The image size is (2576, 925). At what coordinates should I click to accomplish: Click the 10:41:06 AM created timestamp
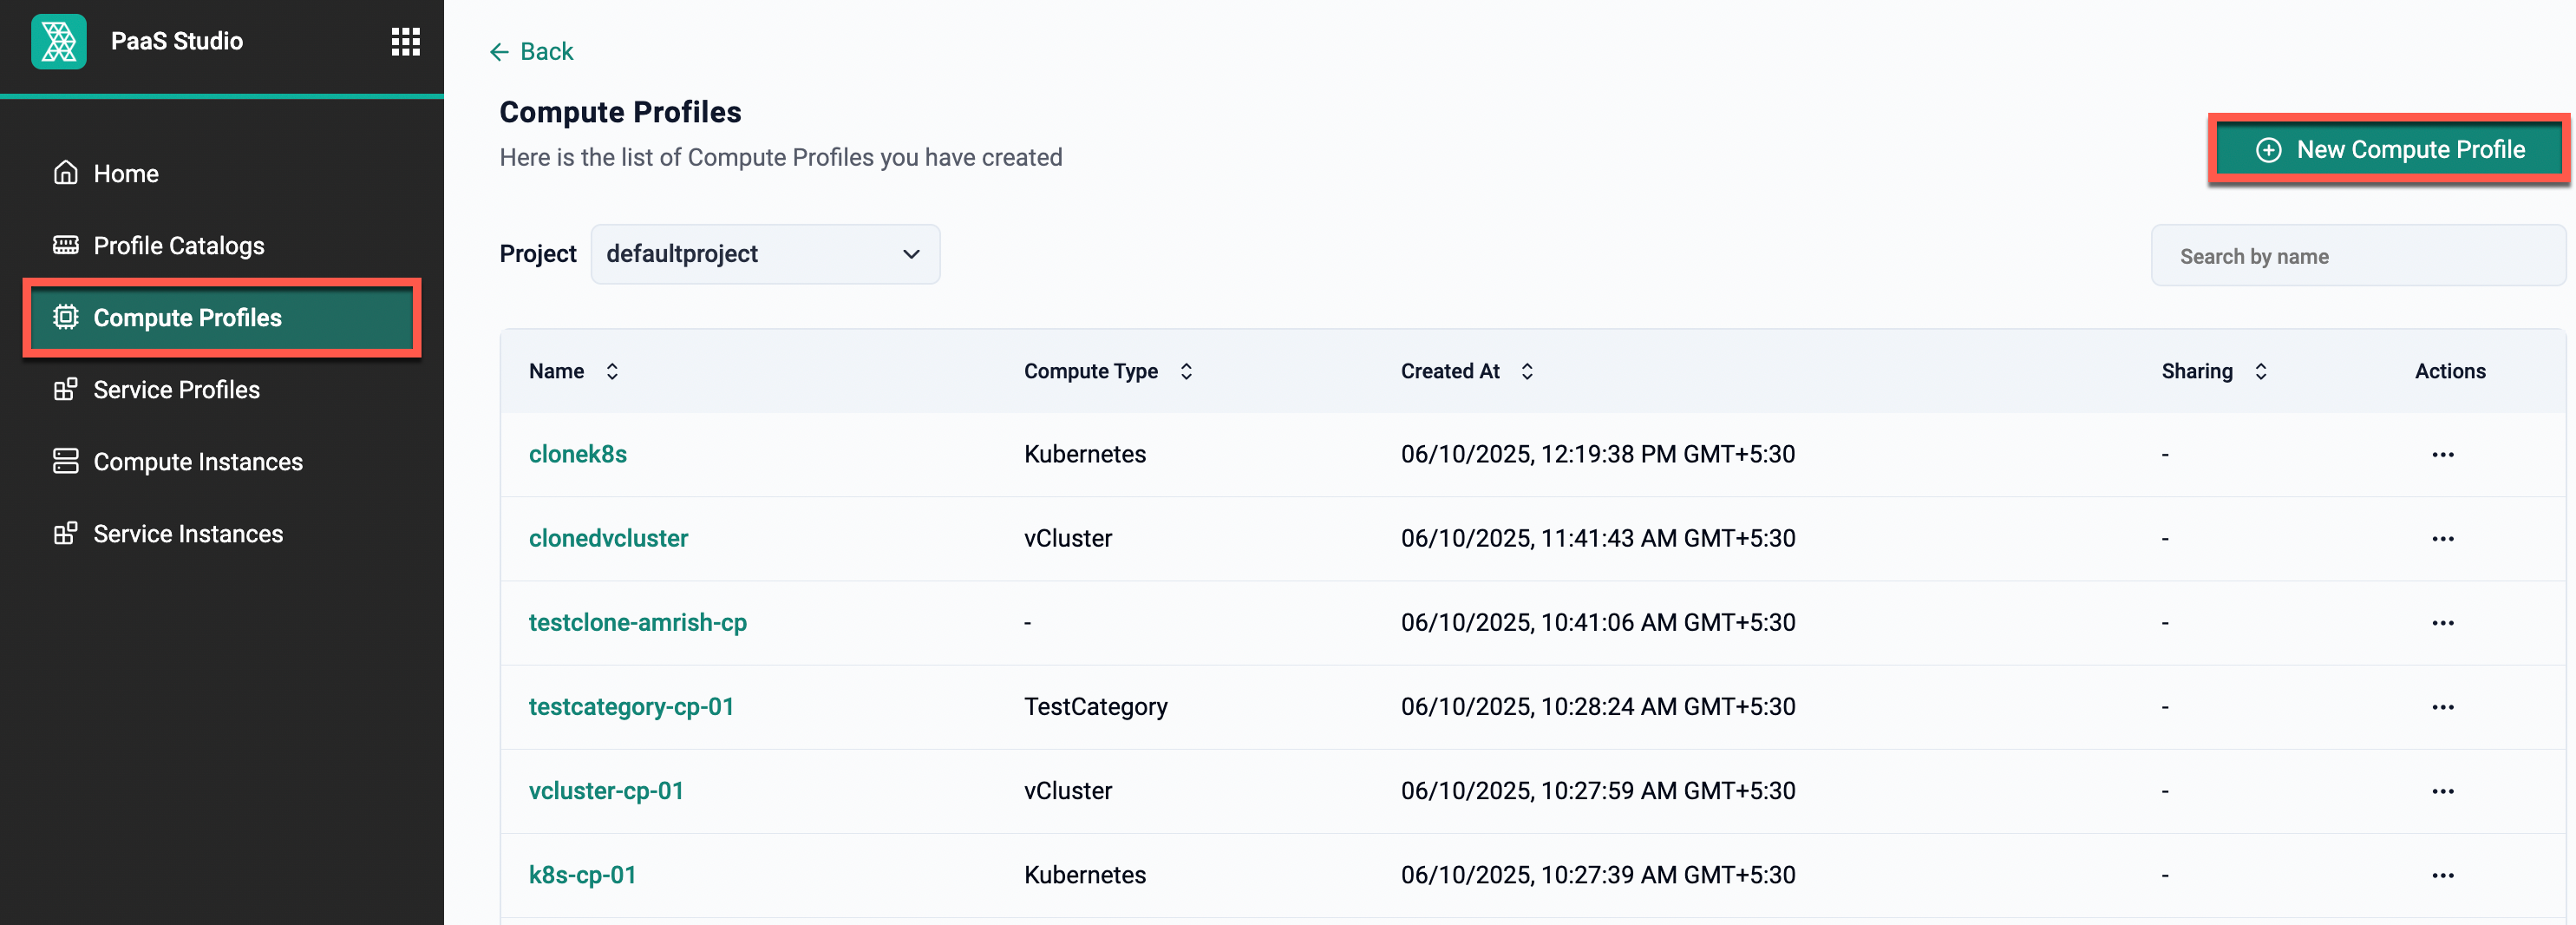point(1598,622)
